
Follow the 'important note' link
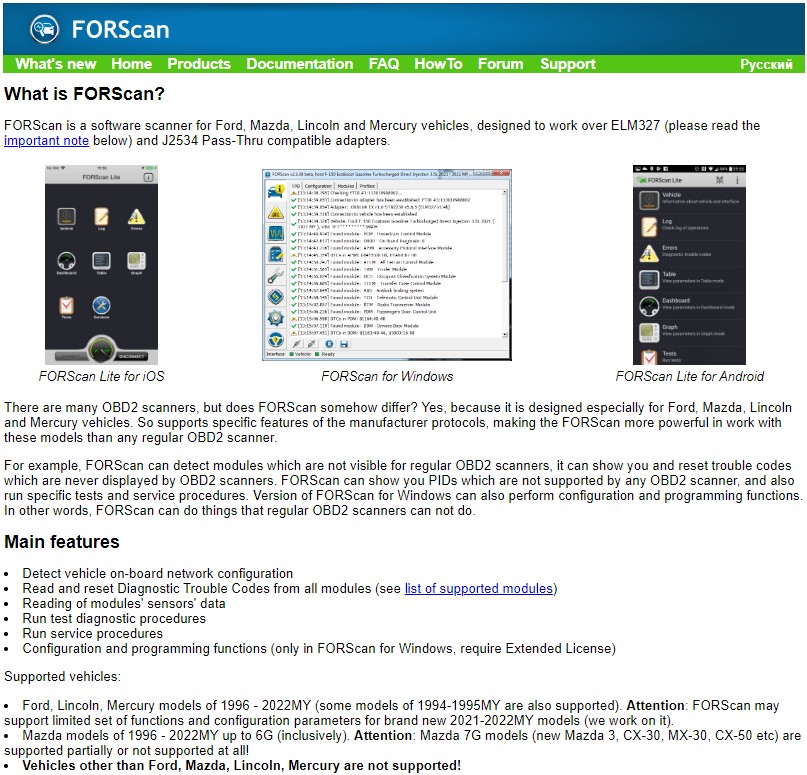pyautogui.click(x=46, y=141)
